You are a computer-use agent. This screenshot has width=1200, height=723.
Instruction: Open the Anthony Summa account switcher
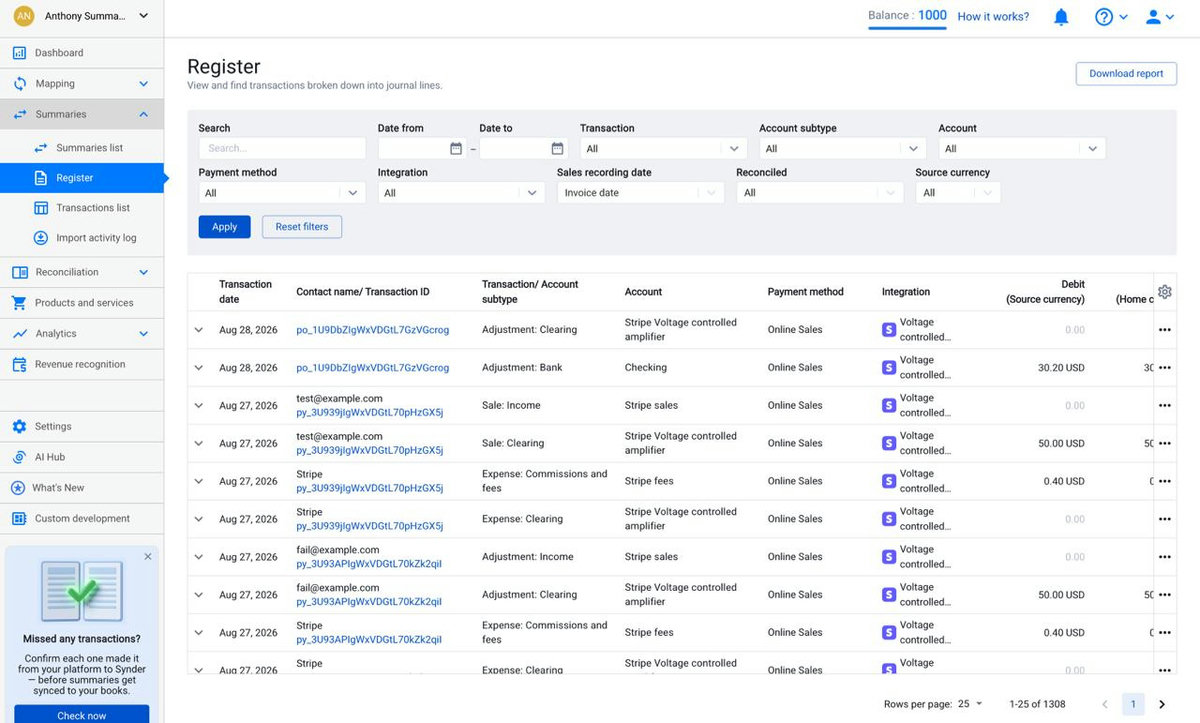[82, 16]
